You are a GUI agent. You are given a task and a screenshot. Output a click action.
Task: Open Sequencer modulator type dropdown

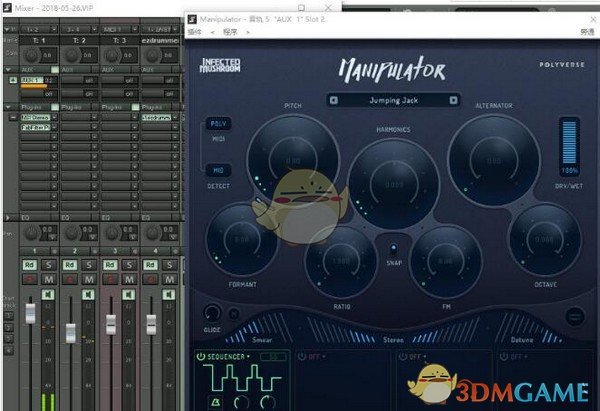tap(228, 357)
